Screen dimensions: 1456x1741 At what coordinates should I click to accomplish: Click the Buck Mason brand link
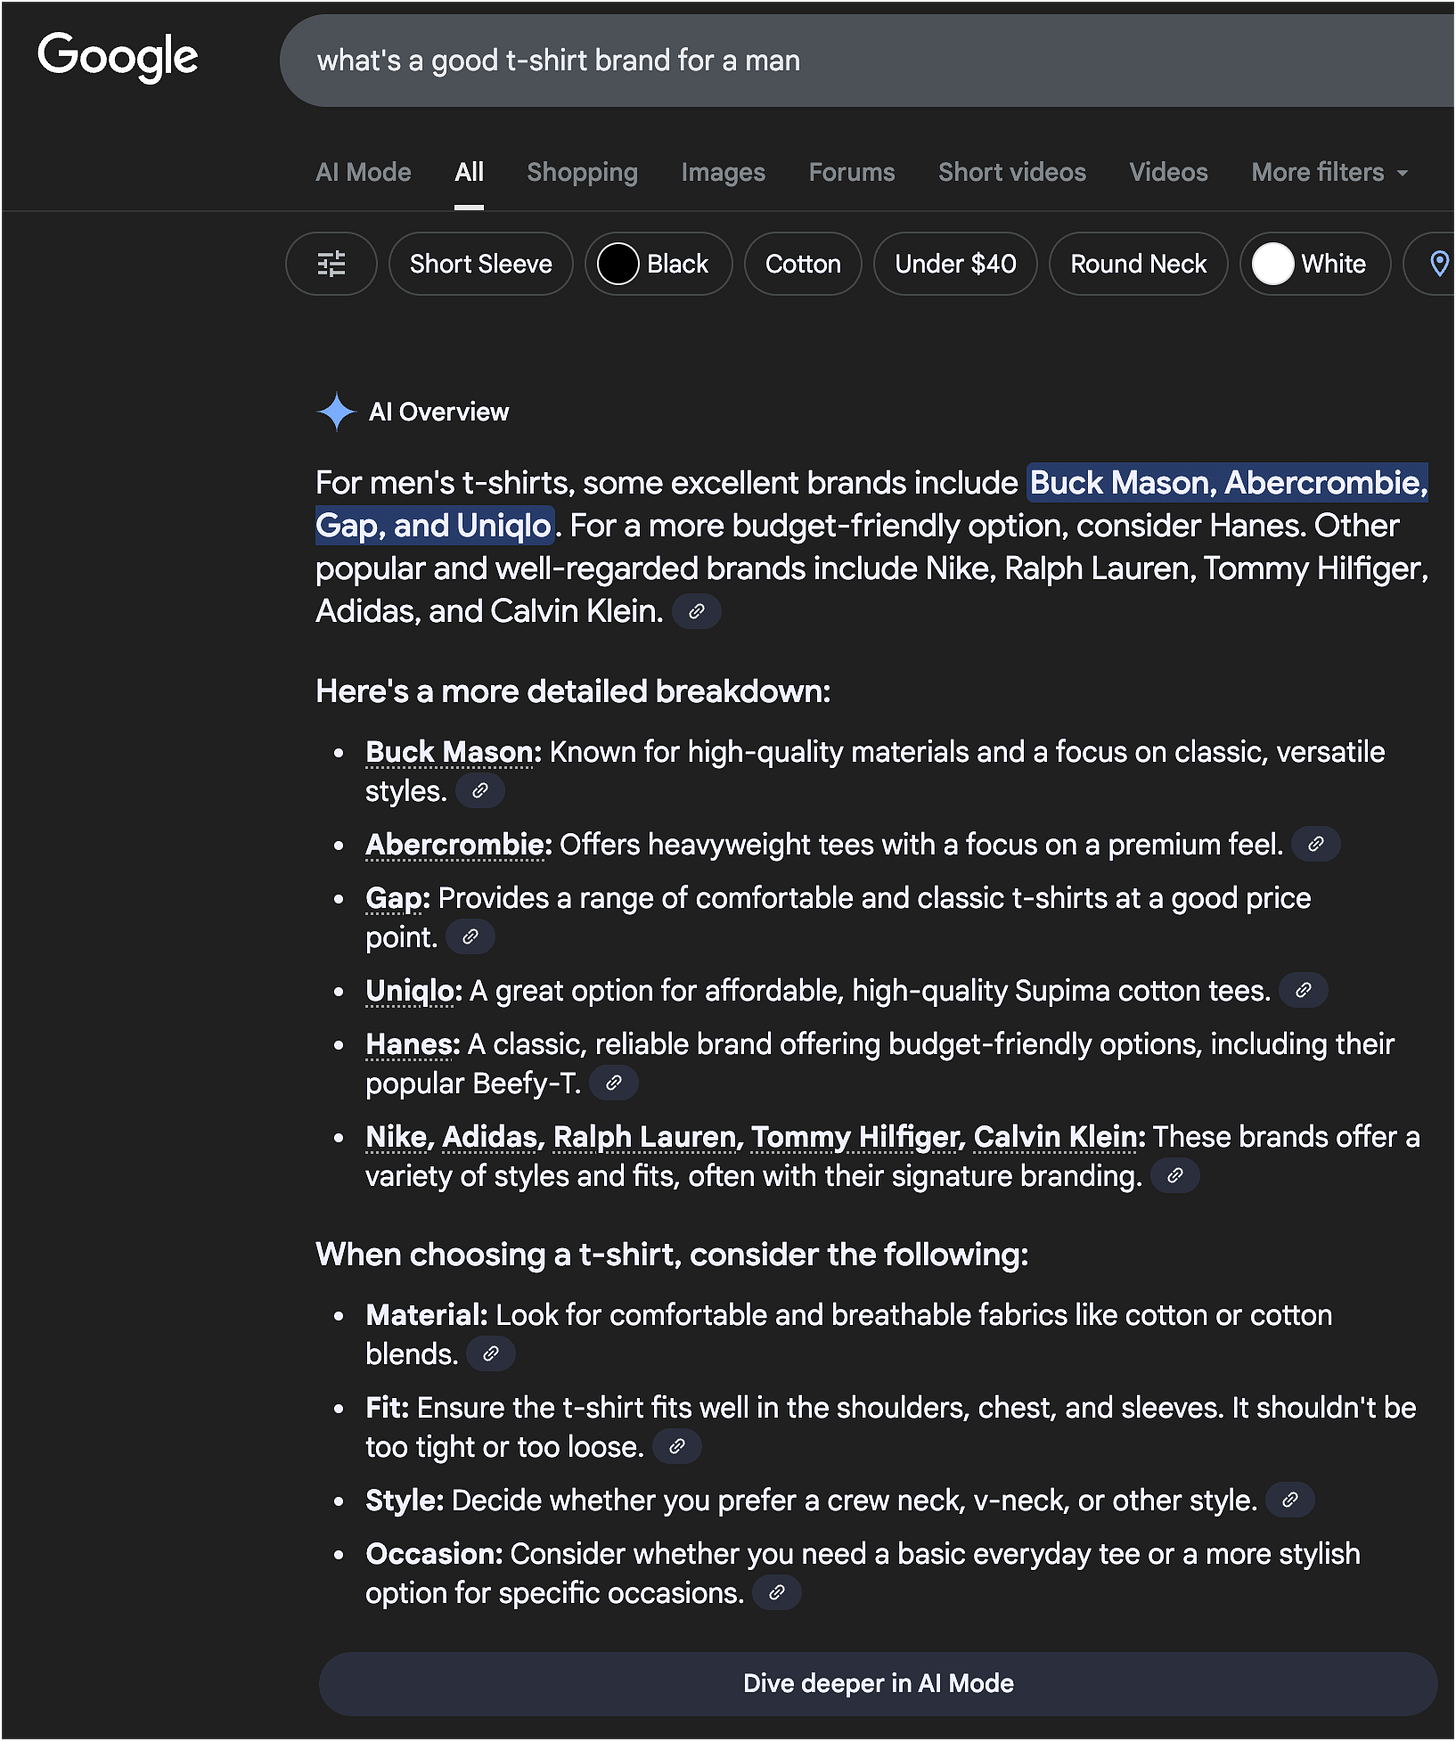tap(450, 752)
